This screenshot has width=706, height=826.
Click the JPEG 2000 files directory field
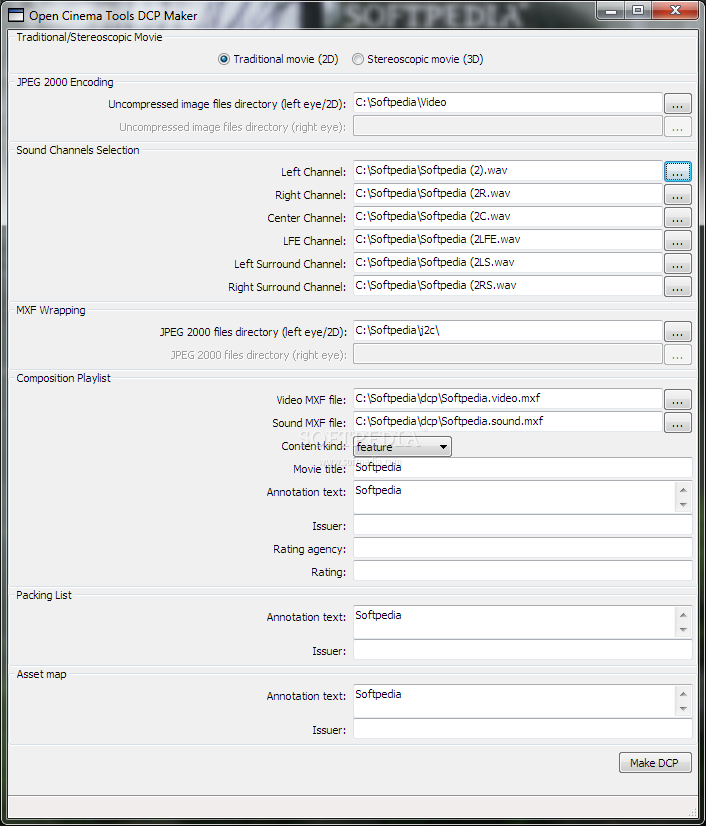tap(507, 331)
